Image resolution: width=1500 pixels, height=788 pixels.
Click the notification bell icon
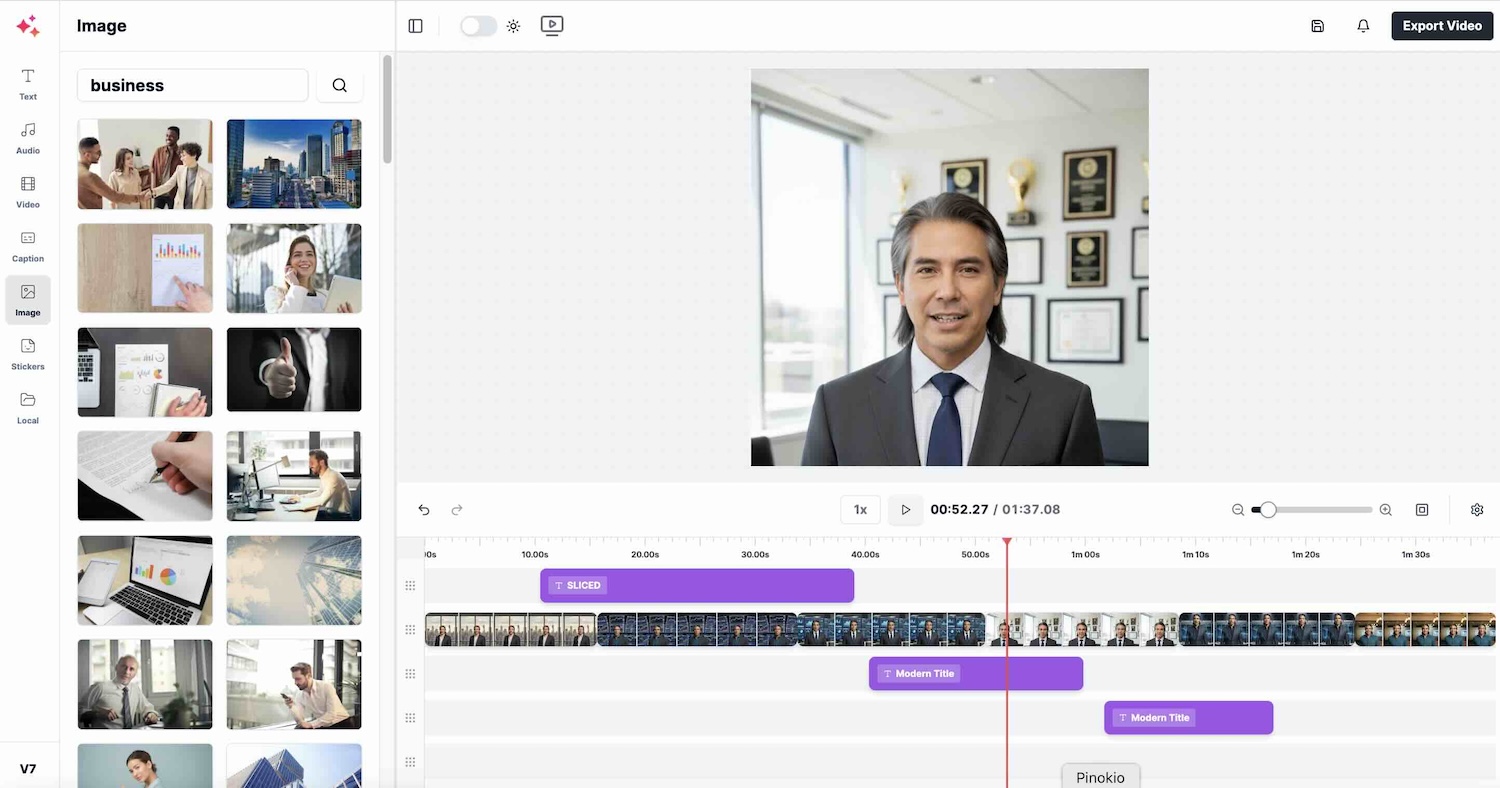pos(1363,26)
